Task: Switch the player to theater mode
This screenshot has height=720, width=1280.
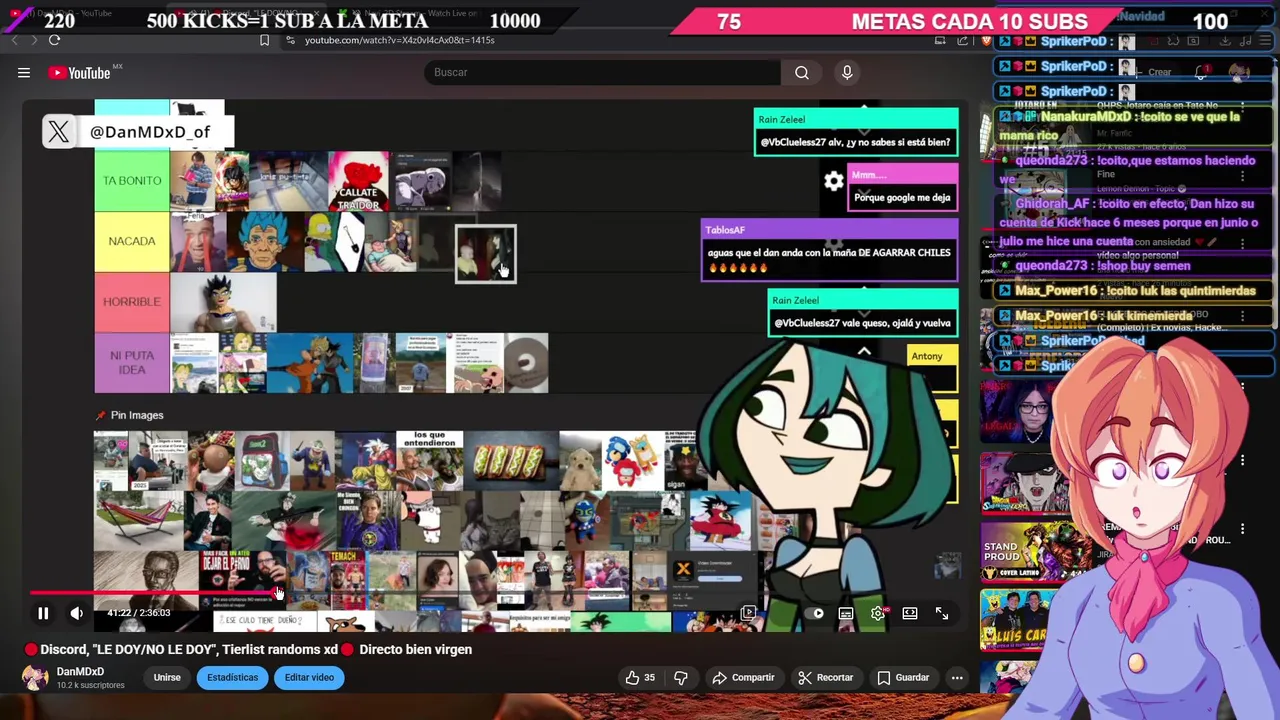Action: point(910,613)
